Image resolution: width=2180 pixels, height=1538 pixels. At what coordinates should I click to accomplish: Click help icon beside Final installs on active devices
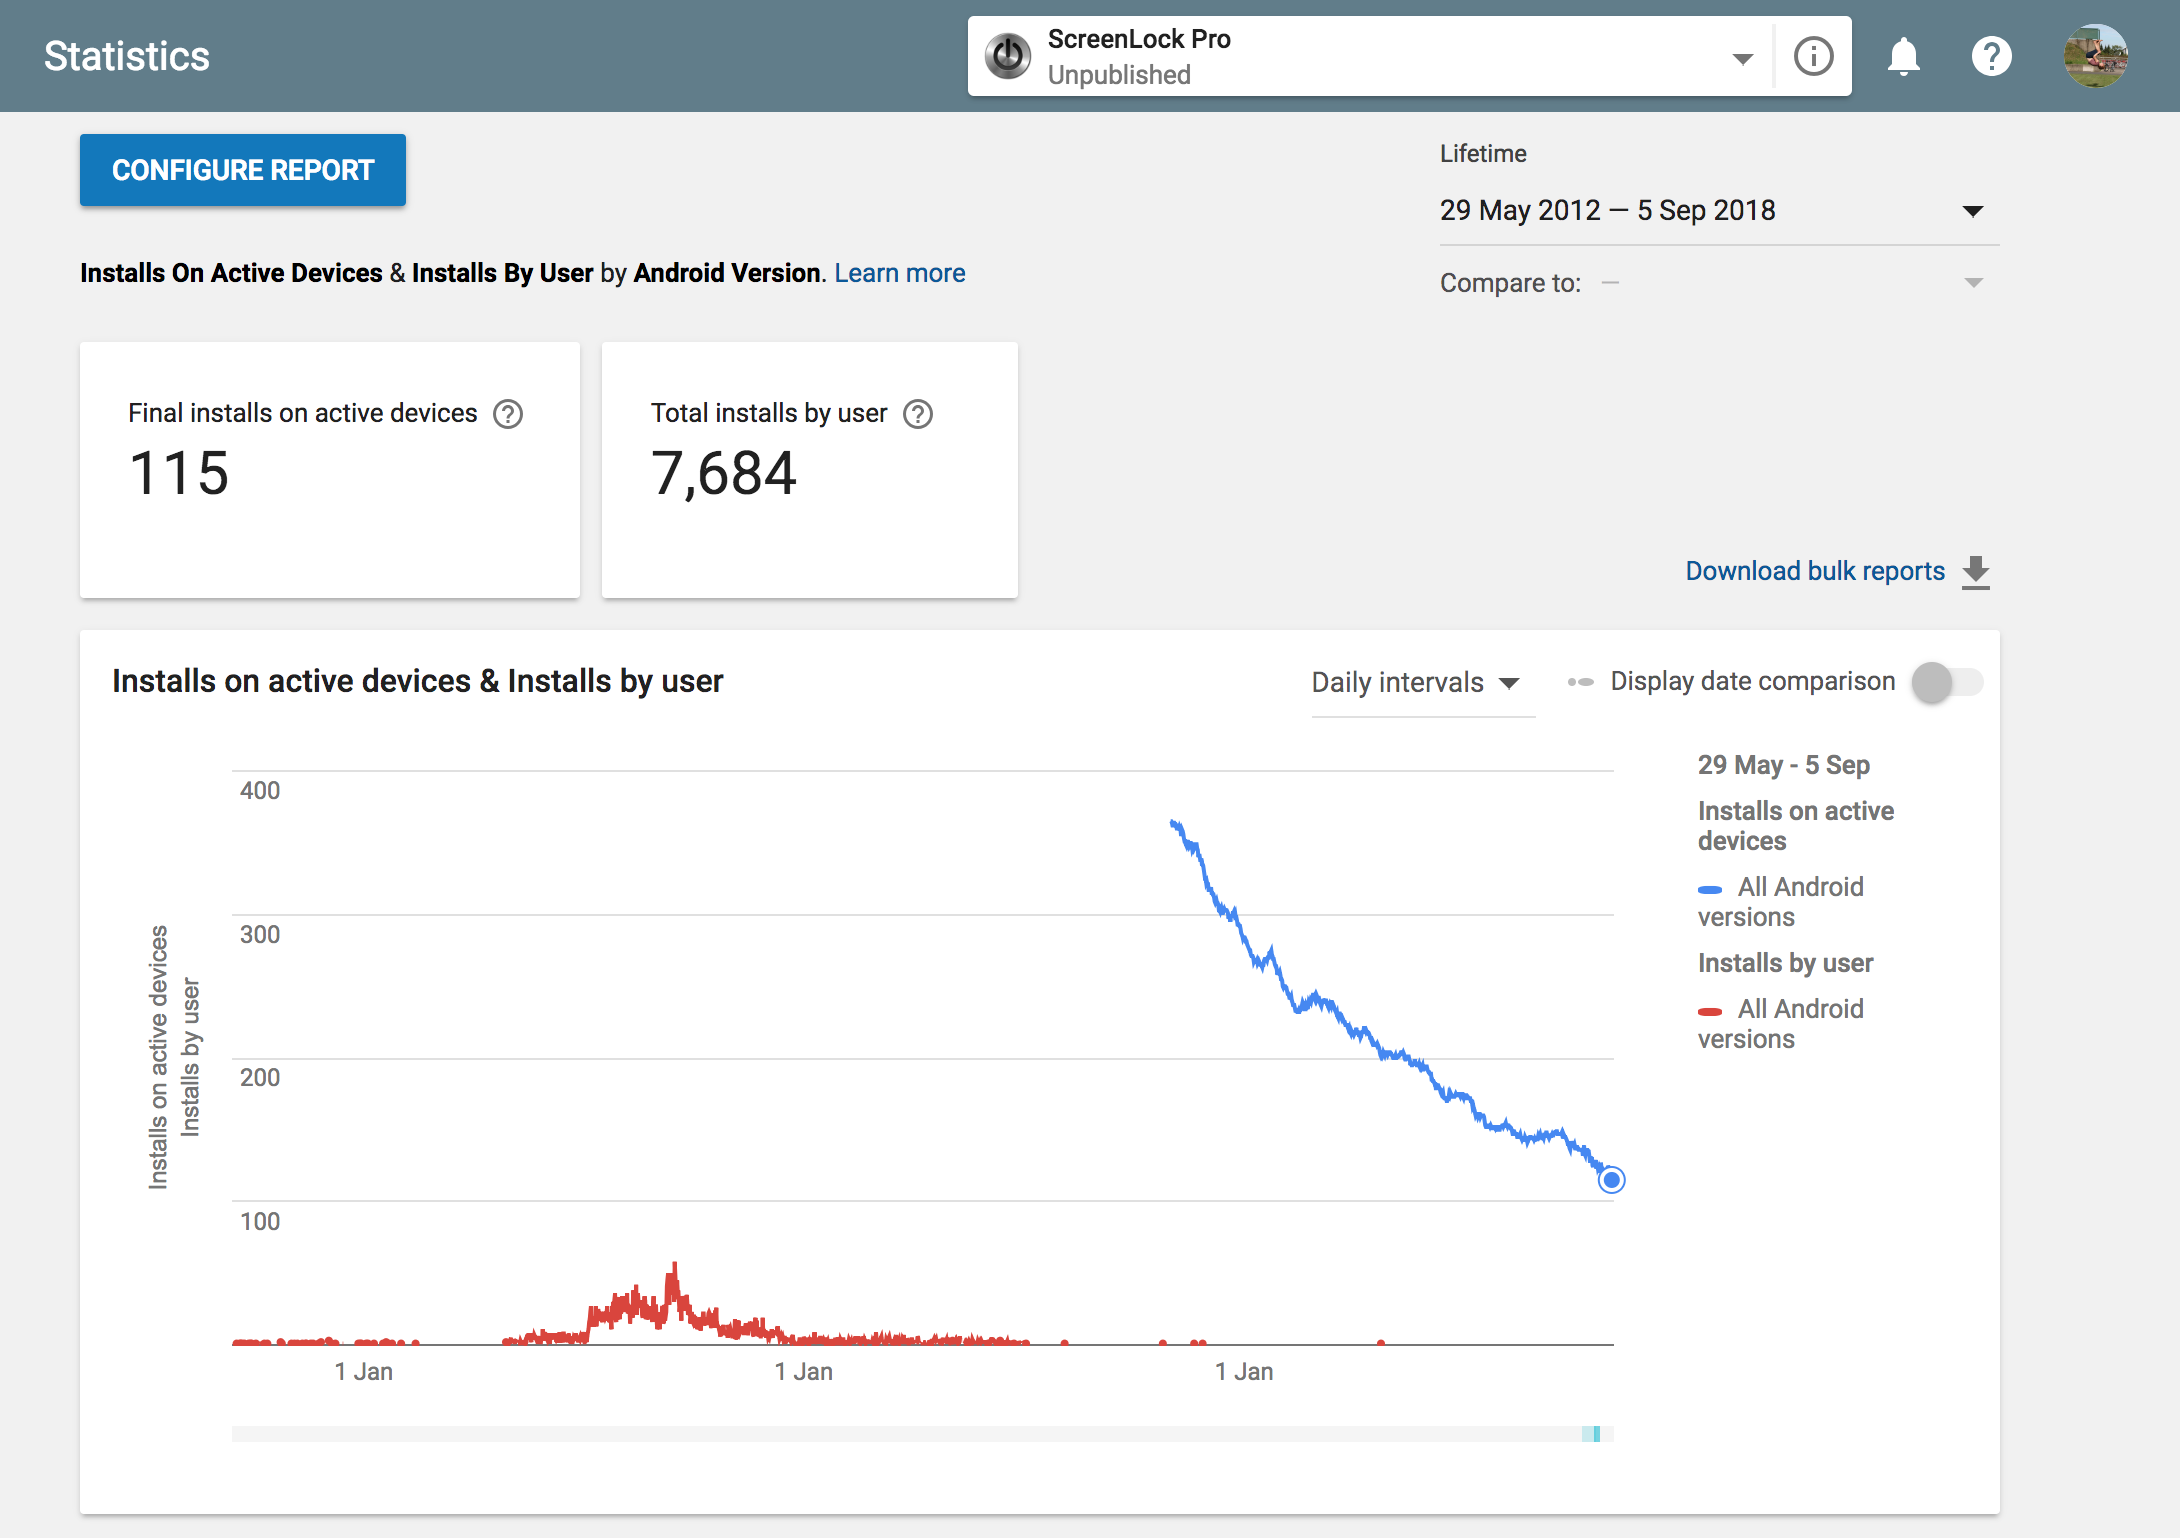508,413
